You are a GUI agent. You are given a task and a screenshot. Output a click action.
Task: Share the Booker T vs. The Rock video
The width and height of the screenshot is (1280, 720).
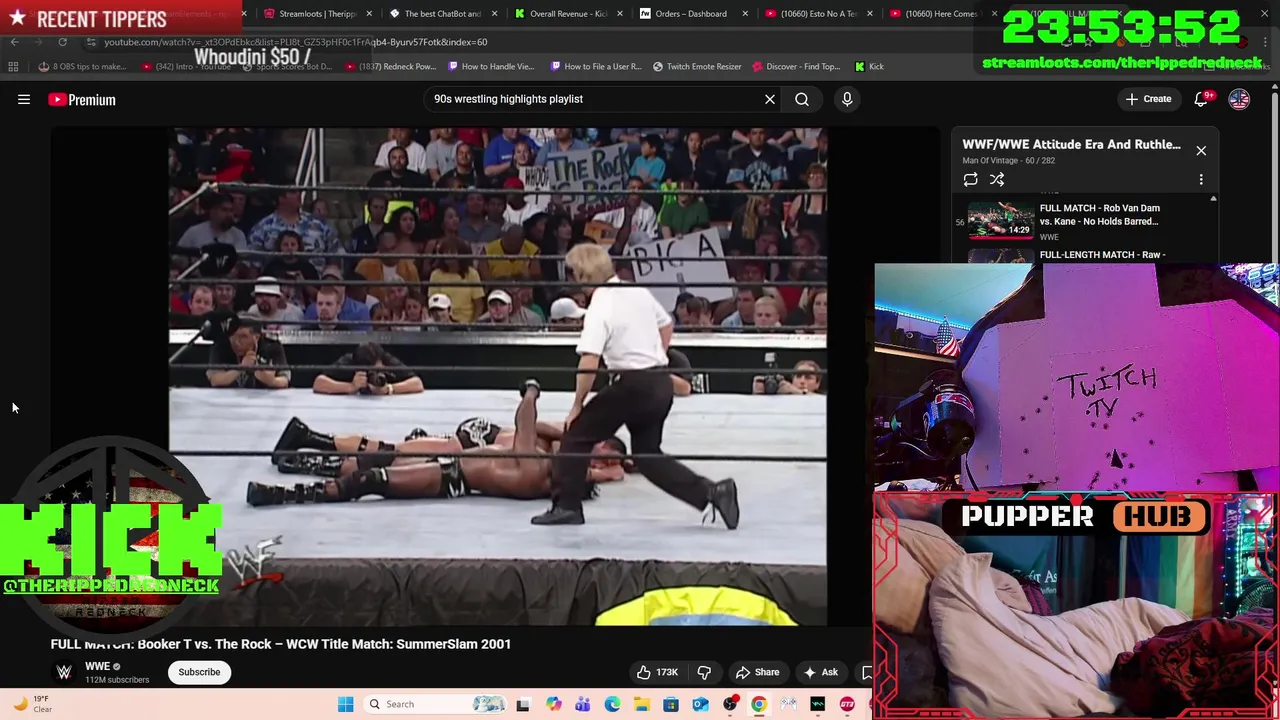pos(757,672)
